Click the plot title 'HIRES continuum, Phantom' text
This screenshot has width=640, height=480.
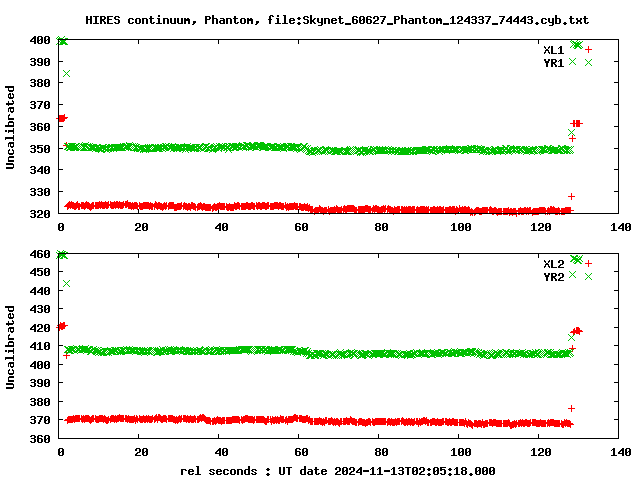pyautogui.click(x=172, y=20)
